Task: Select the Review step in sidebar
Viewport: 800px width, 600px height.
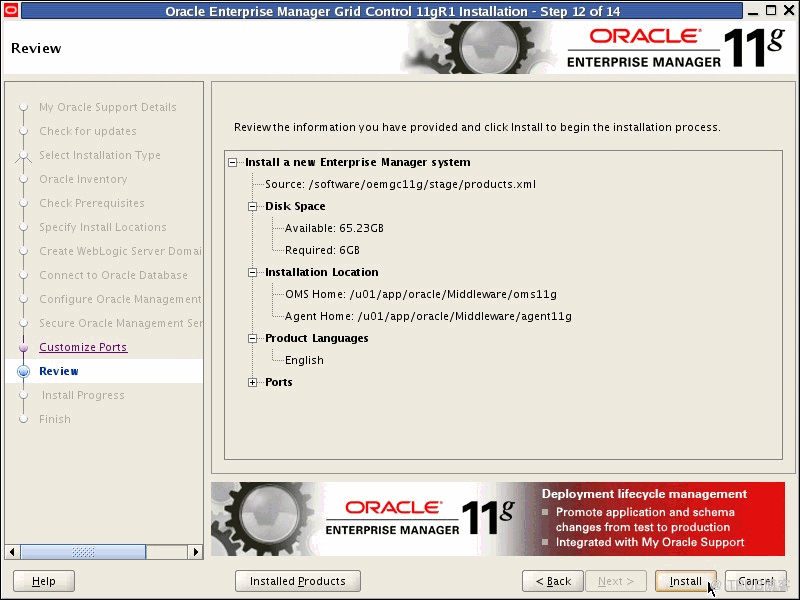Action: click(59, 371)
